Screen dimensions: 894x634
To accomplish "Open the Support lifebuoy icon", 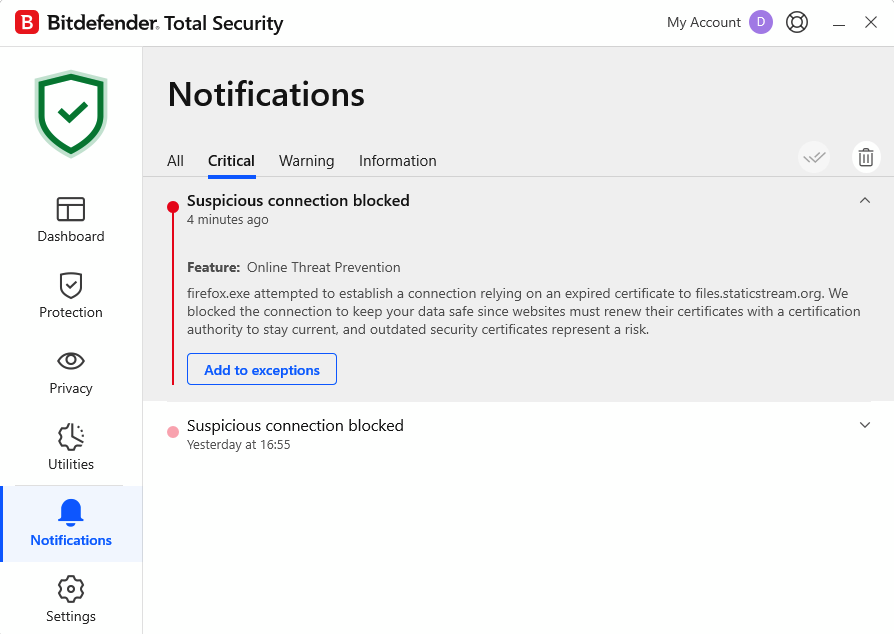I will point(797,22).
